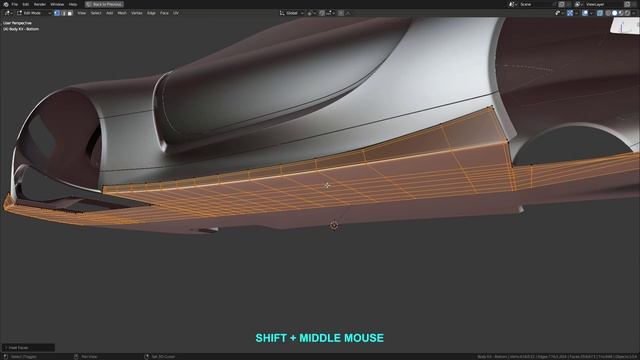
Task: Enable edge select mode
Action: click(63, 13)
